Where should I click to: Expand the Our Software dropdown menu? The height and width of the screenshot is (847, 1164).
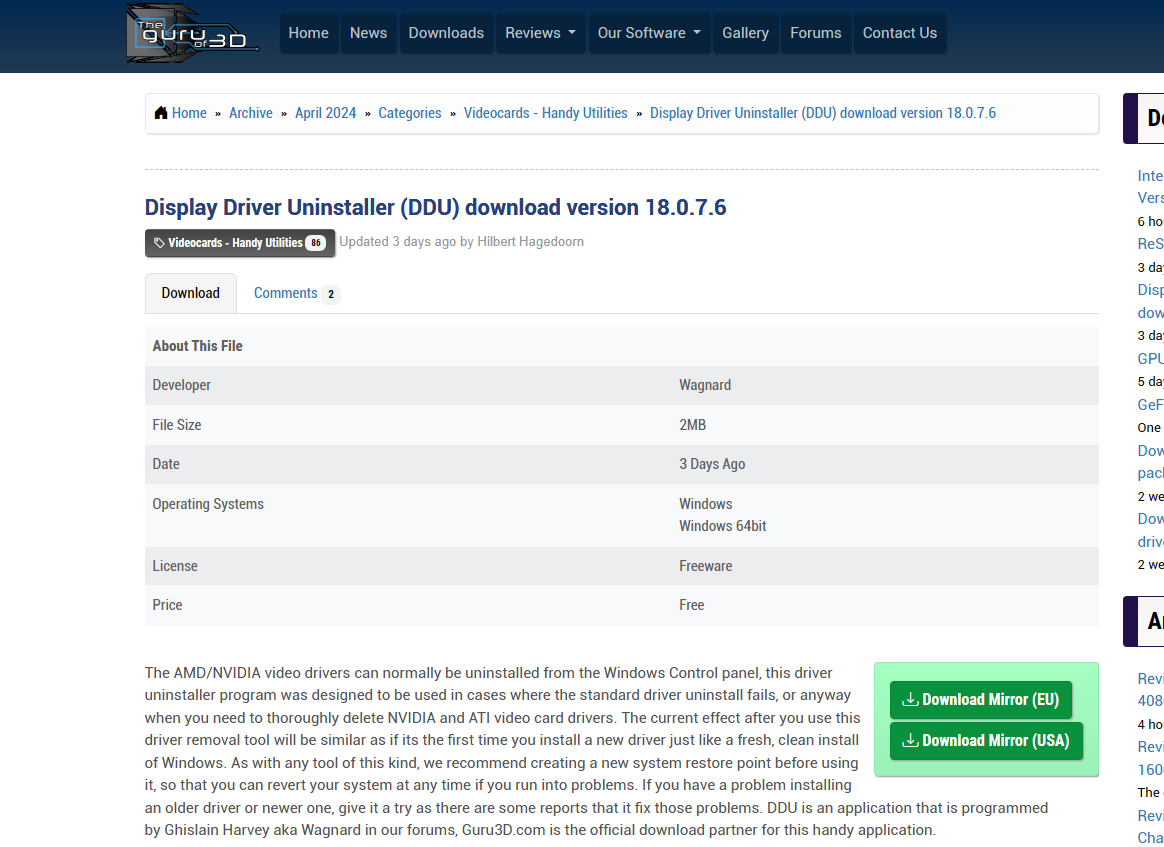click(x=650, y=33)
